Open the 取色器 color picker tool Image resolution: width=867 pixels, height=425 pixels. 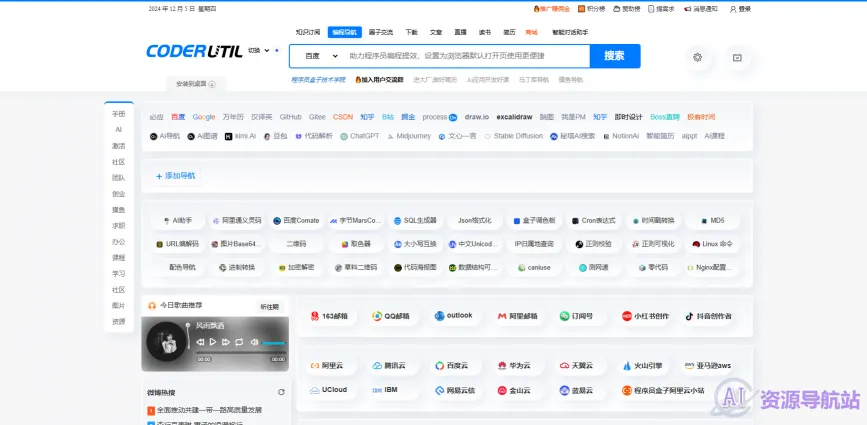[x=356, y=244]
